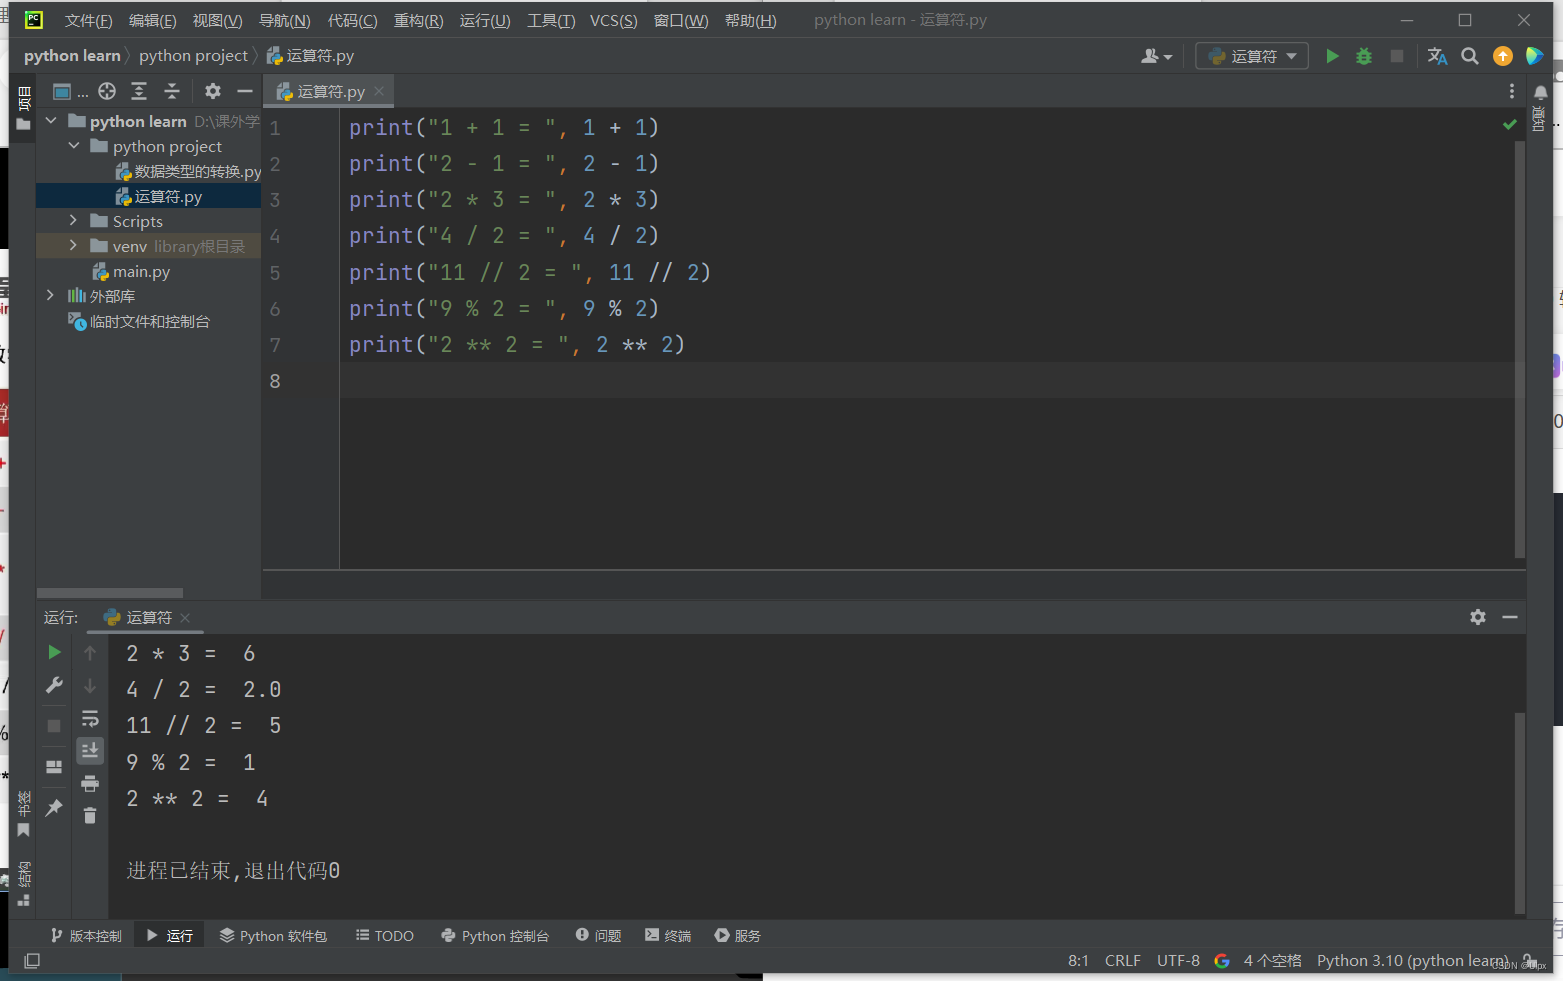Screen dimensions: 1563x981
Task: Expand all nodes in project tree
Action: [139, 91]
